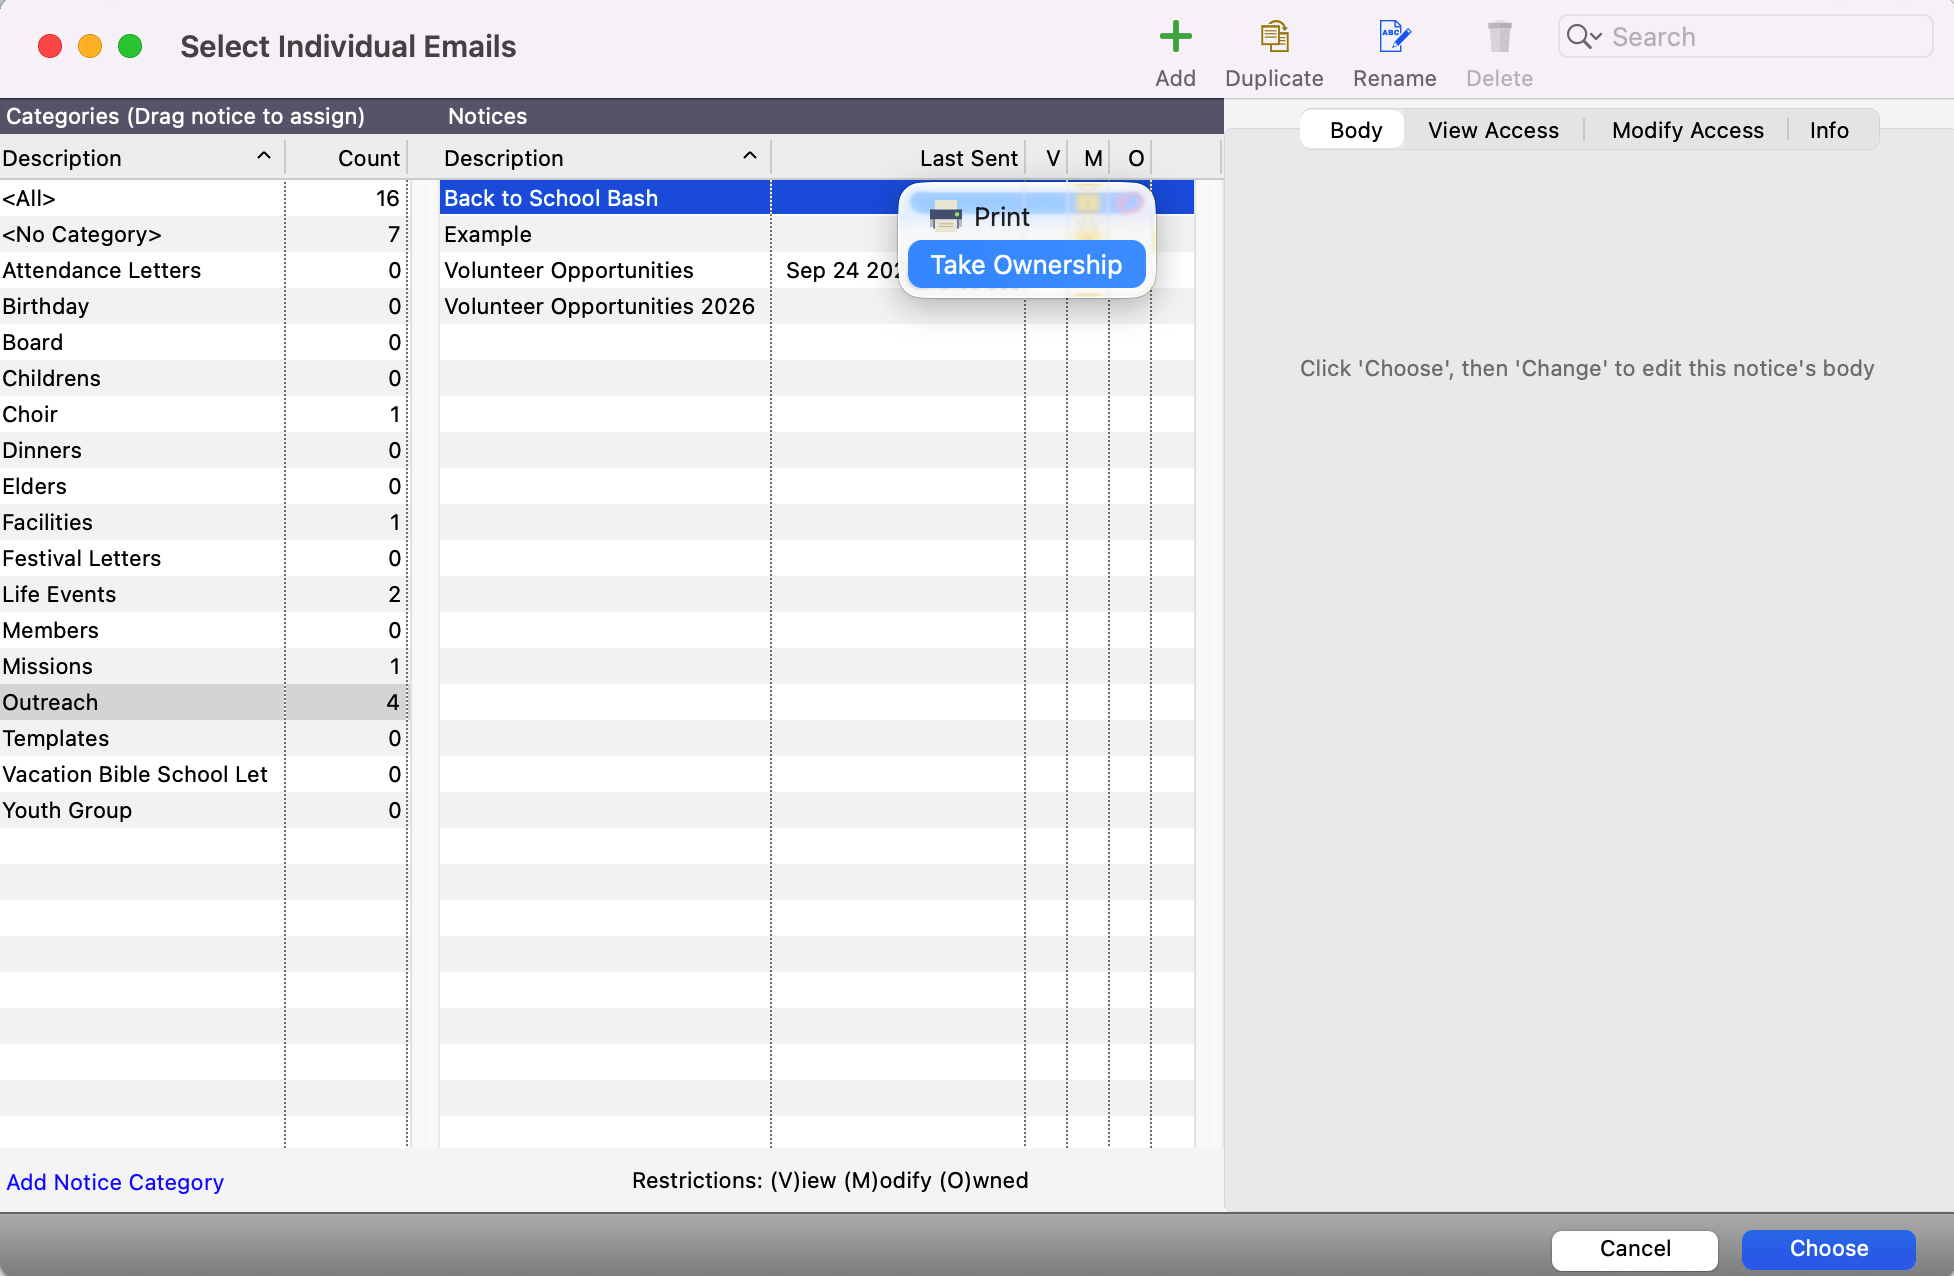
Task: Sort categories by Count column header
Action: 346,158
